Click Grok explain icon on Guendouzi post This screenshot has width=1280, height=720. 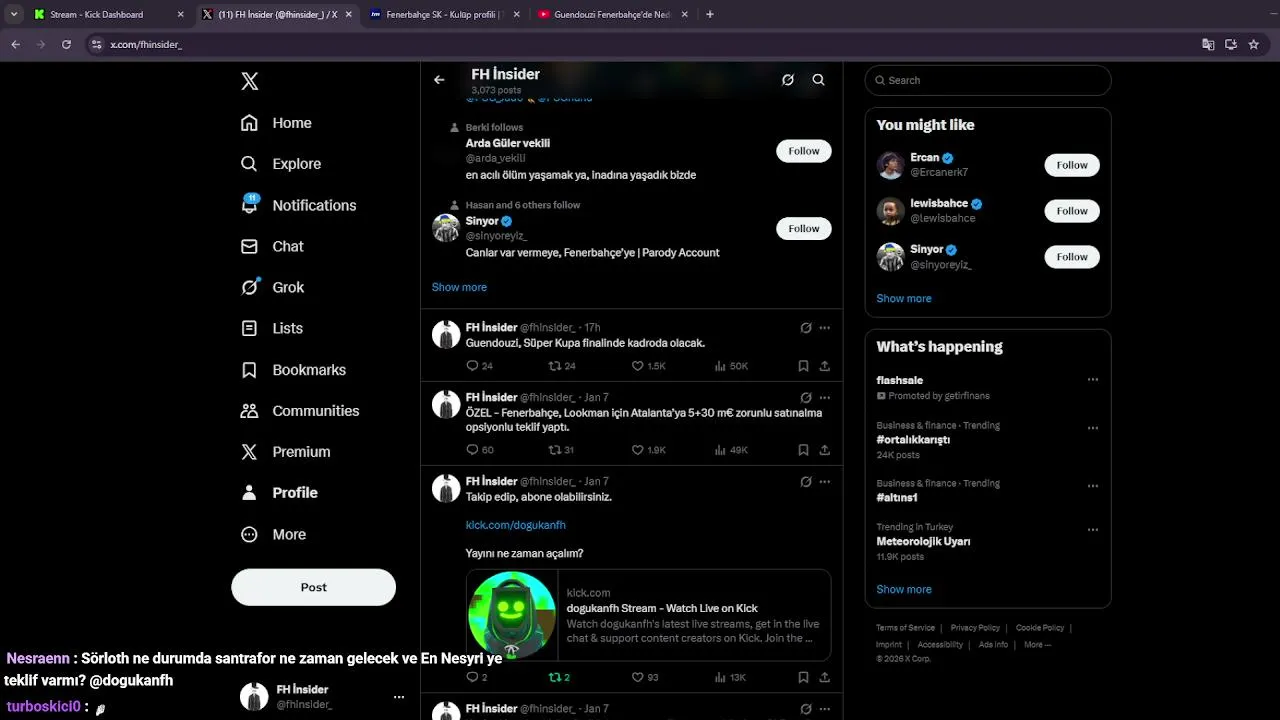point(806,328)
